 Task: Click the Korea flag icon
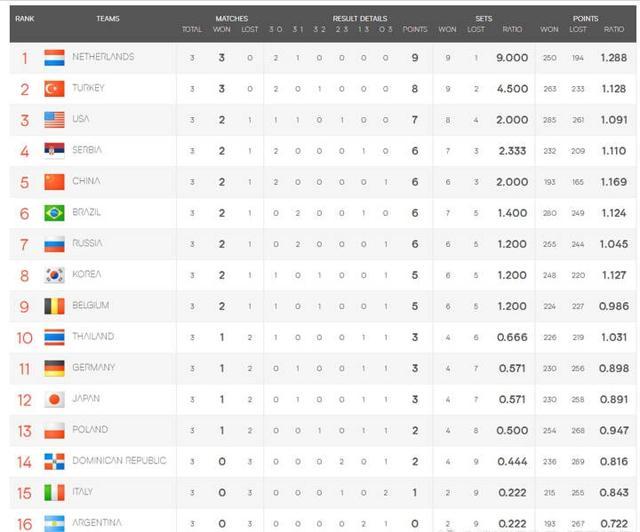54,275
